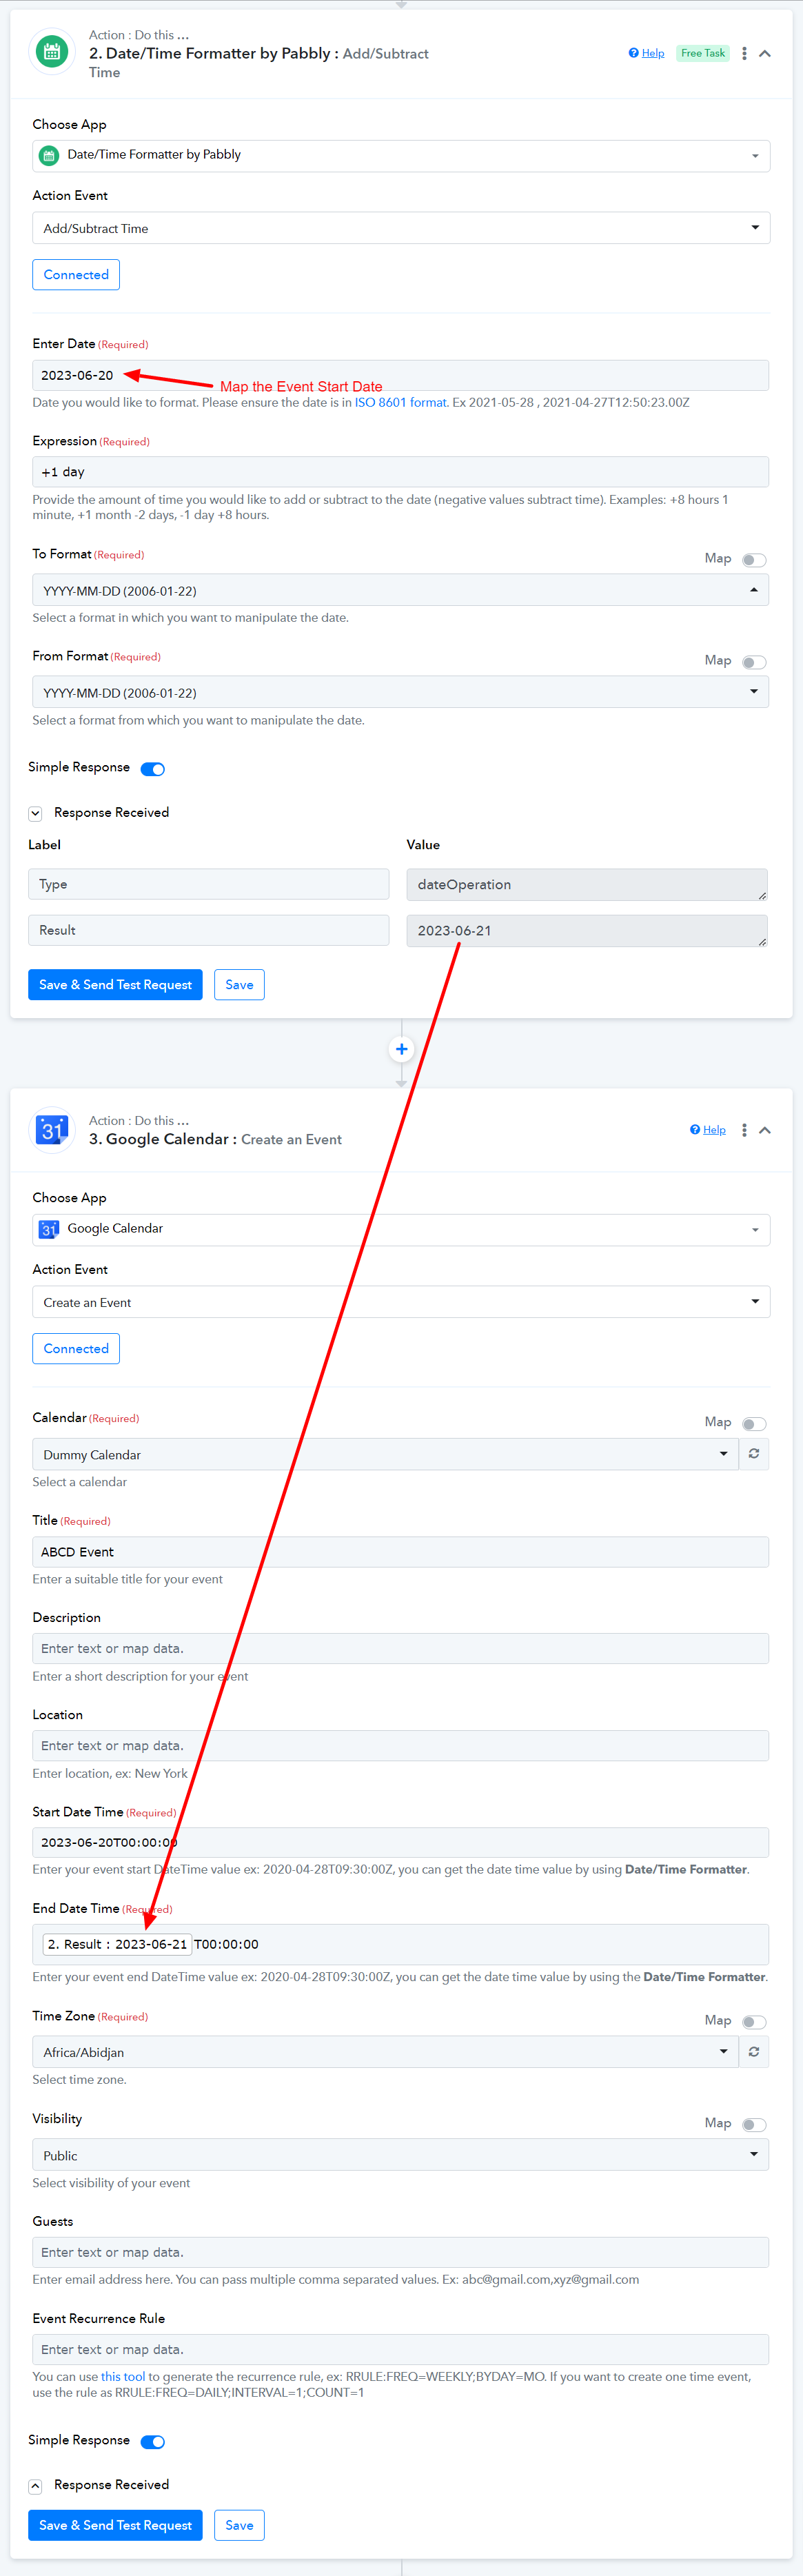Click Save & Send Test Request in step 3

coord(115,2526)
